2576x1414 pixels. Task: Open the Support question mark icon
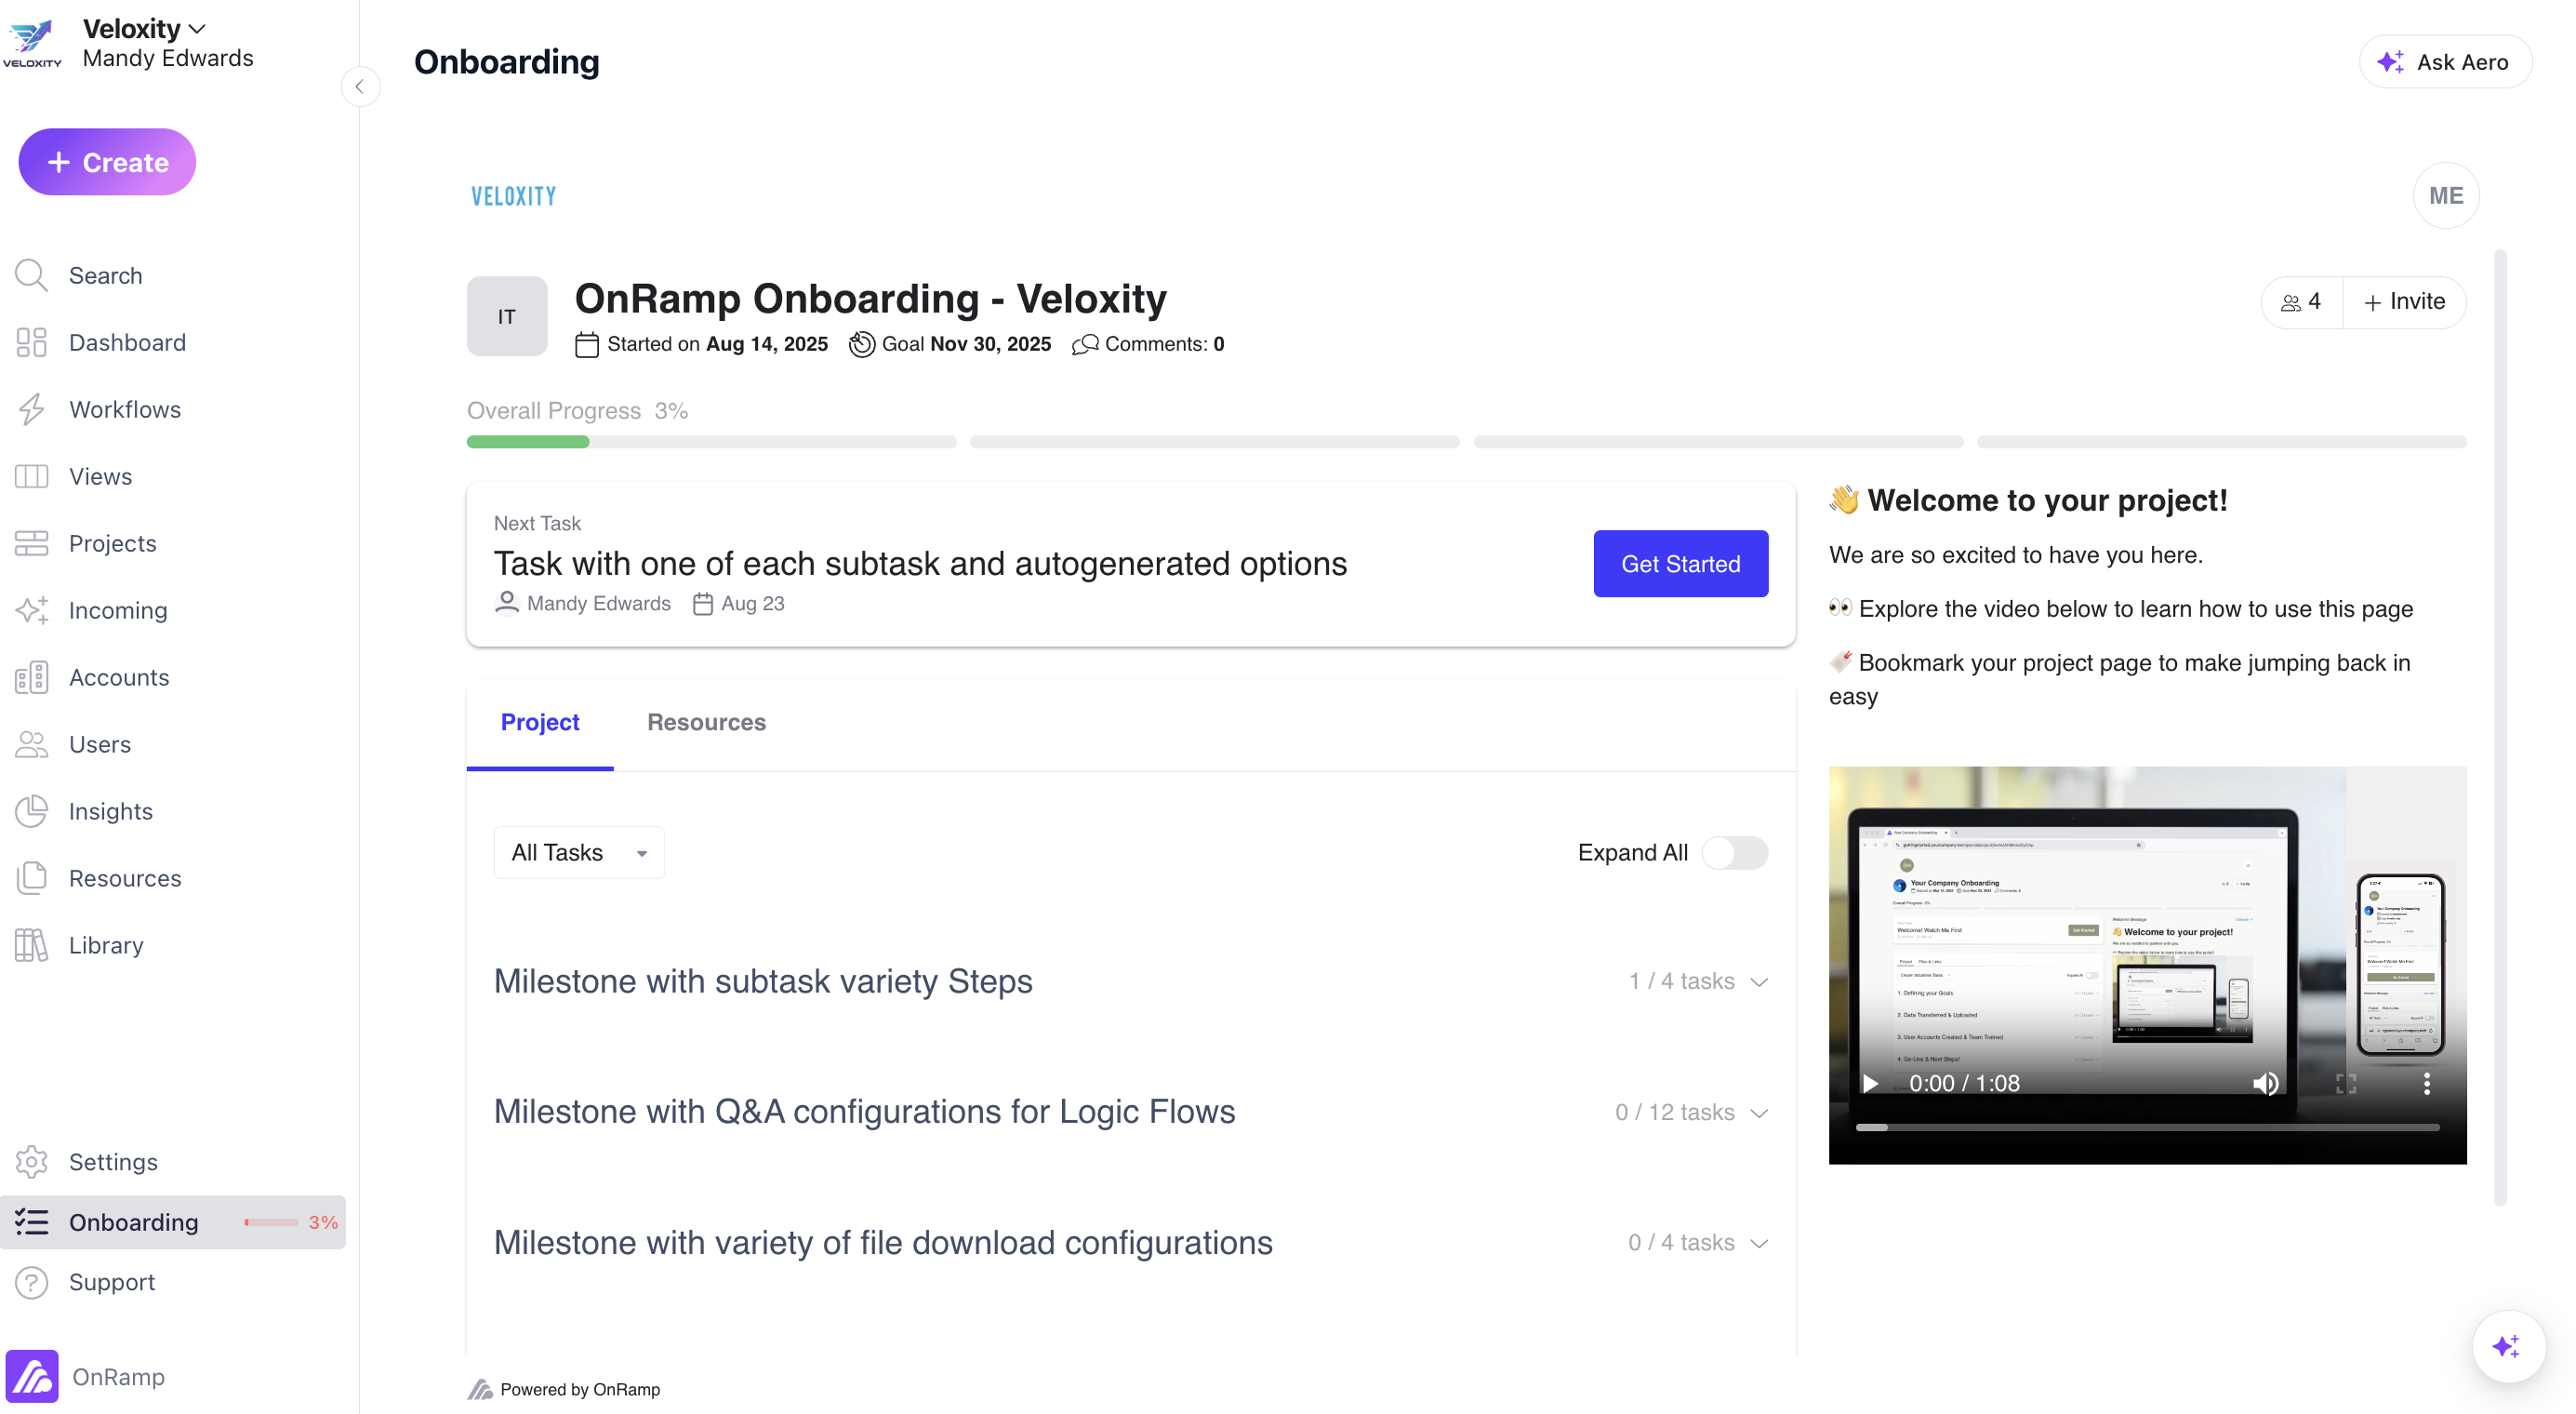pyautogui.click(x=31, y=1282)
